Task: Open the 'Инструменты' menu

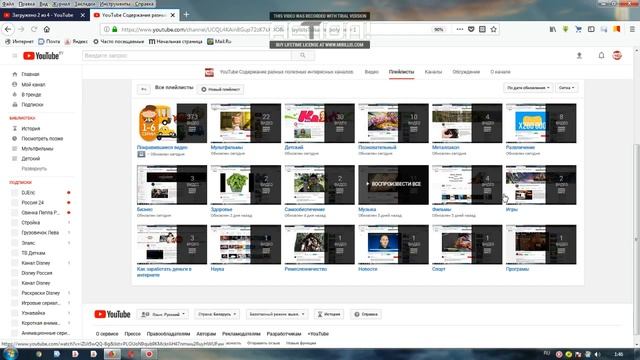Action: (x=115, y=4)
